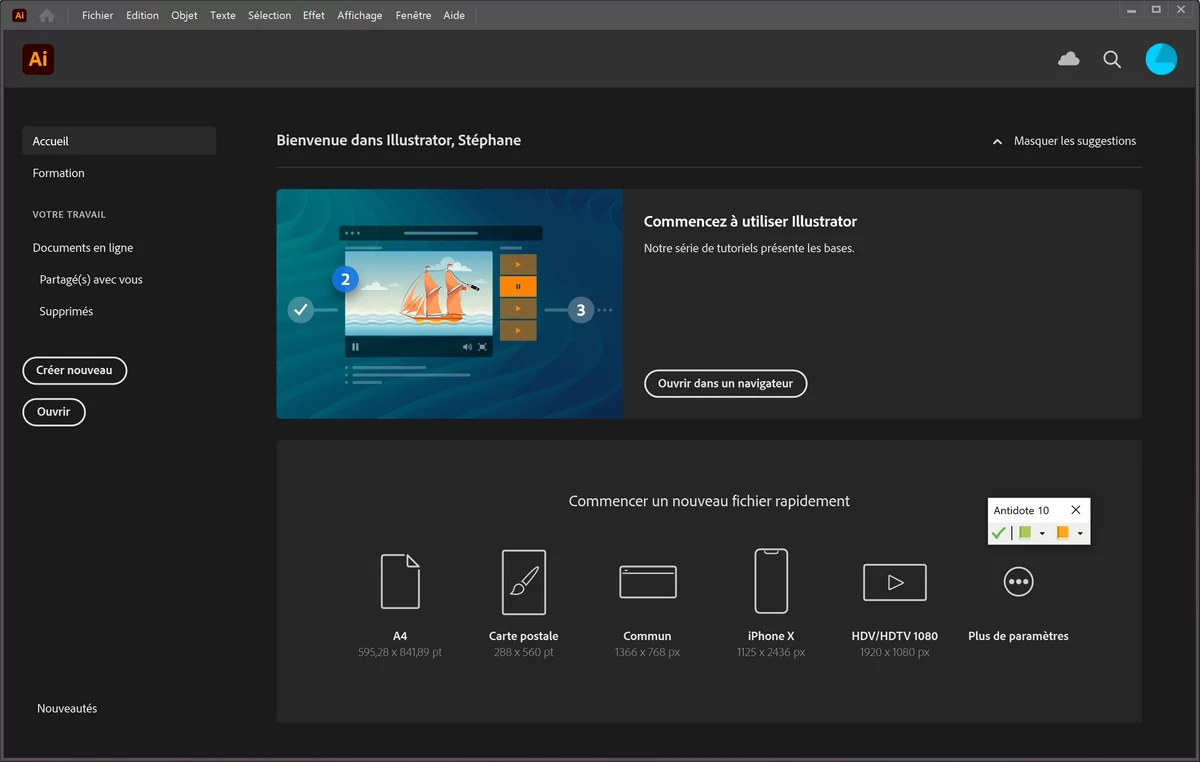Click Antidote green dictionary book icon
Screen dimensions: 1200x762
(x=1025, y=533)
